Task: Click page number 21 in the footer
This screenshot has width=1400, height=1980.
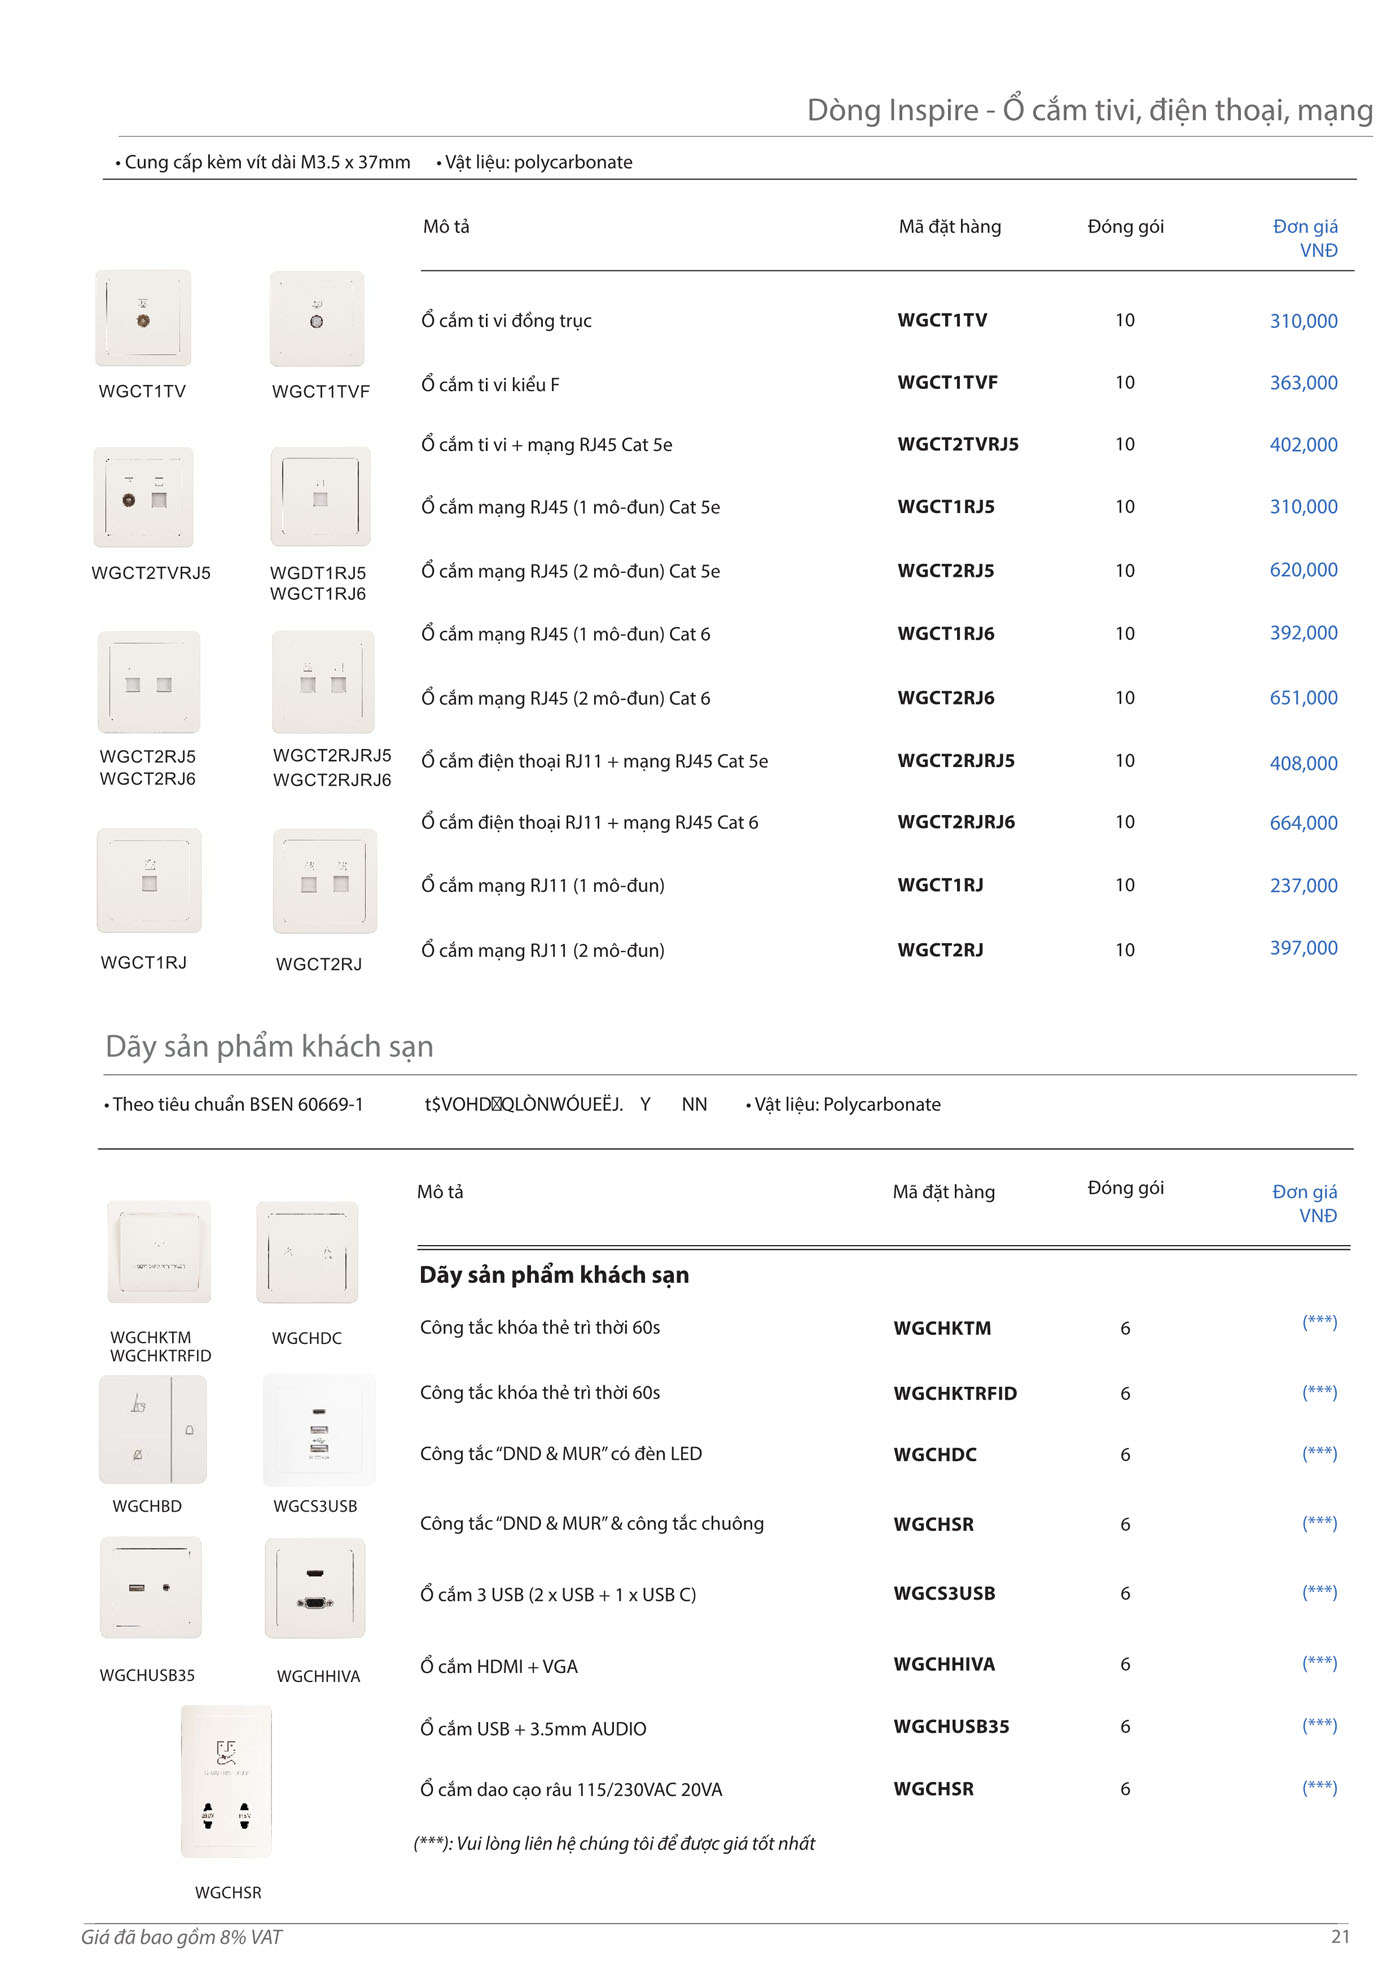Action: point(1340,1937)
